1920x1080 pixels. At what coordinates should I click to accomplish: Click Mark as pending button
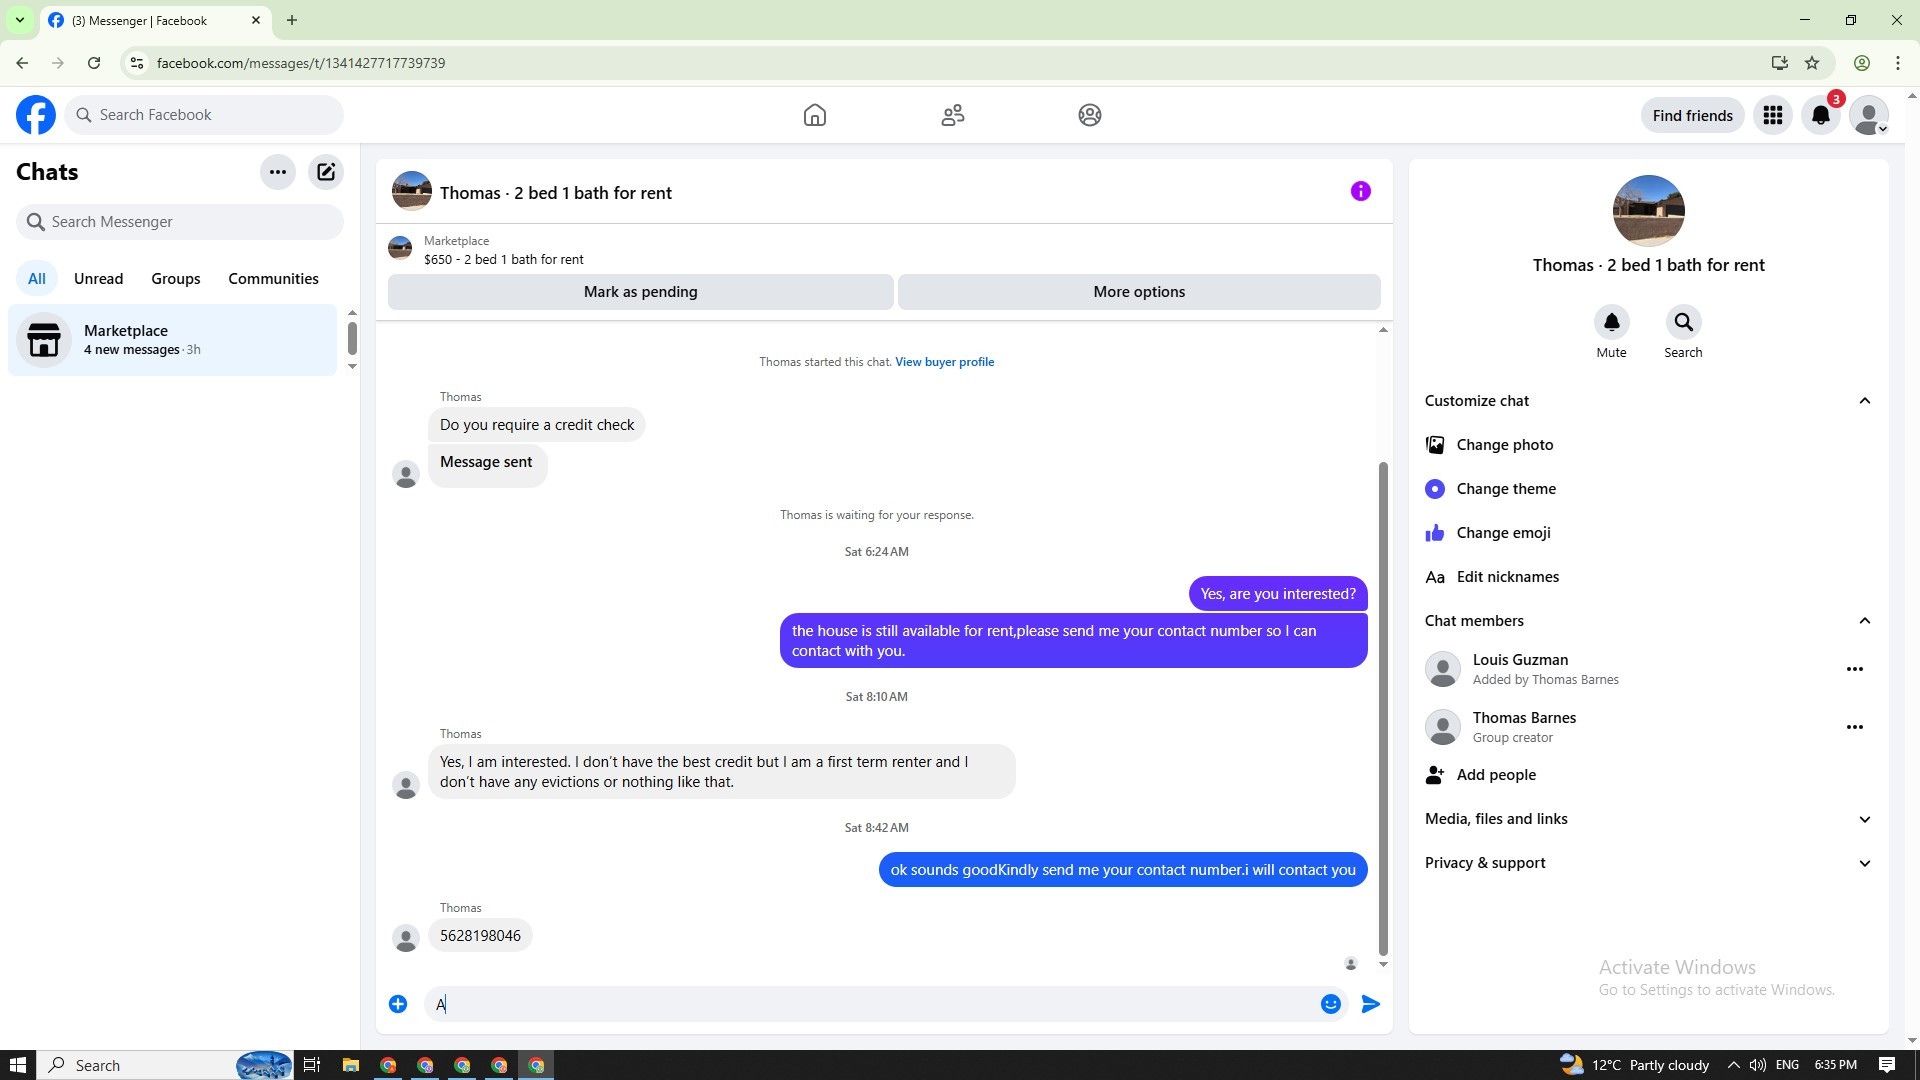click(x=640, y=292)
